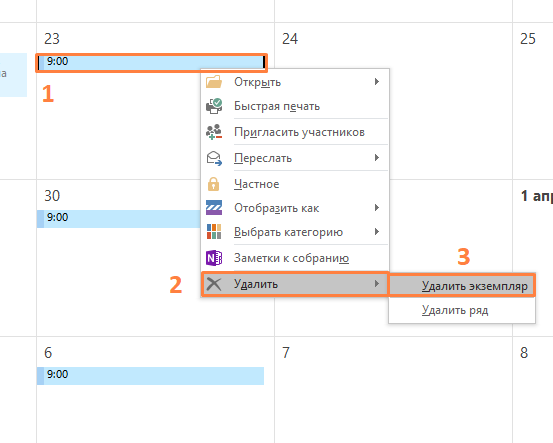Screen dimensions: 553x443
Task: Click the colored squares category icon
Action: pos(214,232)
